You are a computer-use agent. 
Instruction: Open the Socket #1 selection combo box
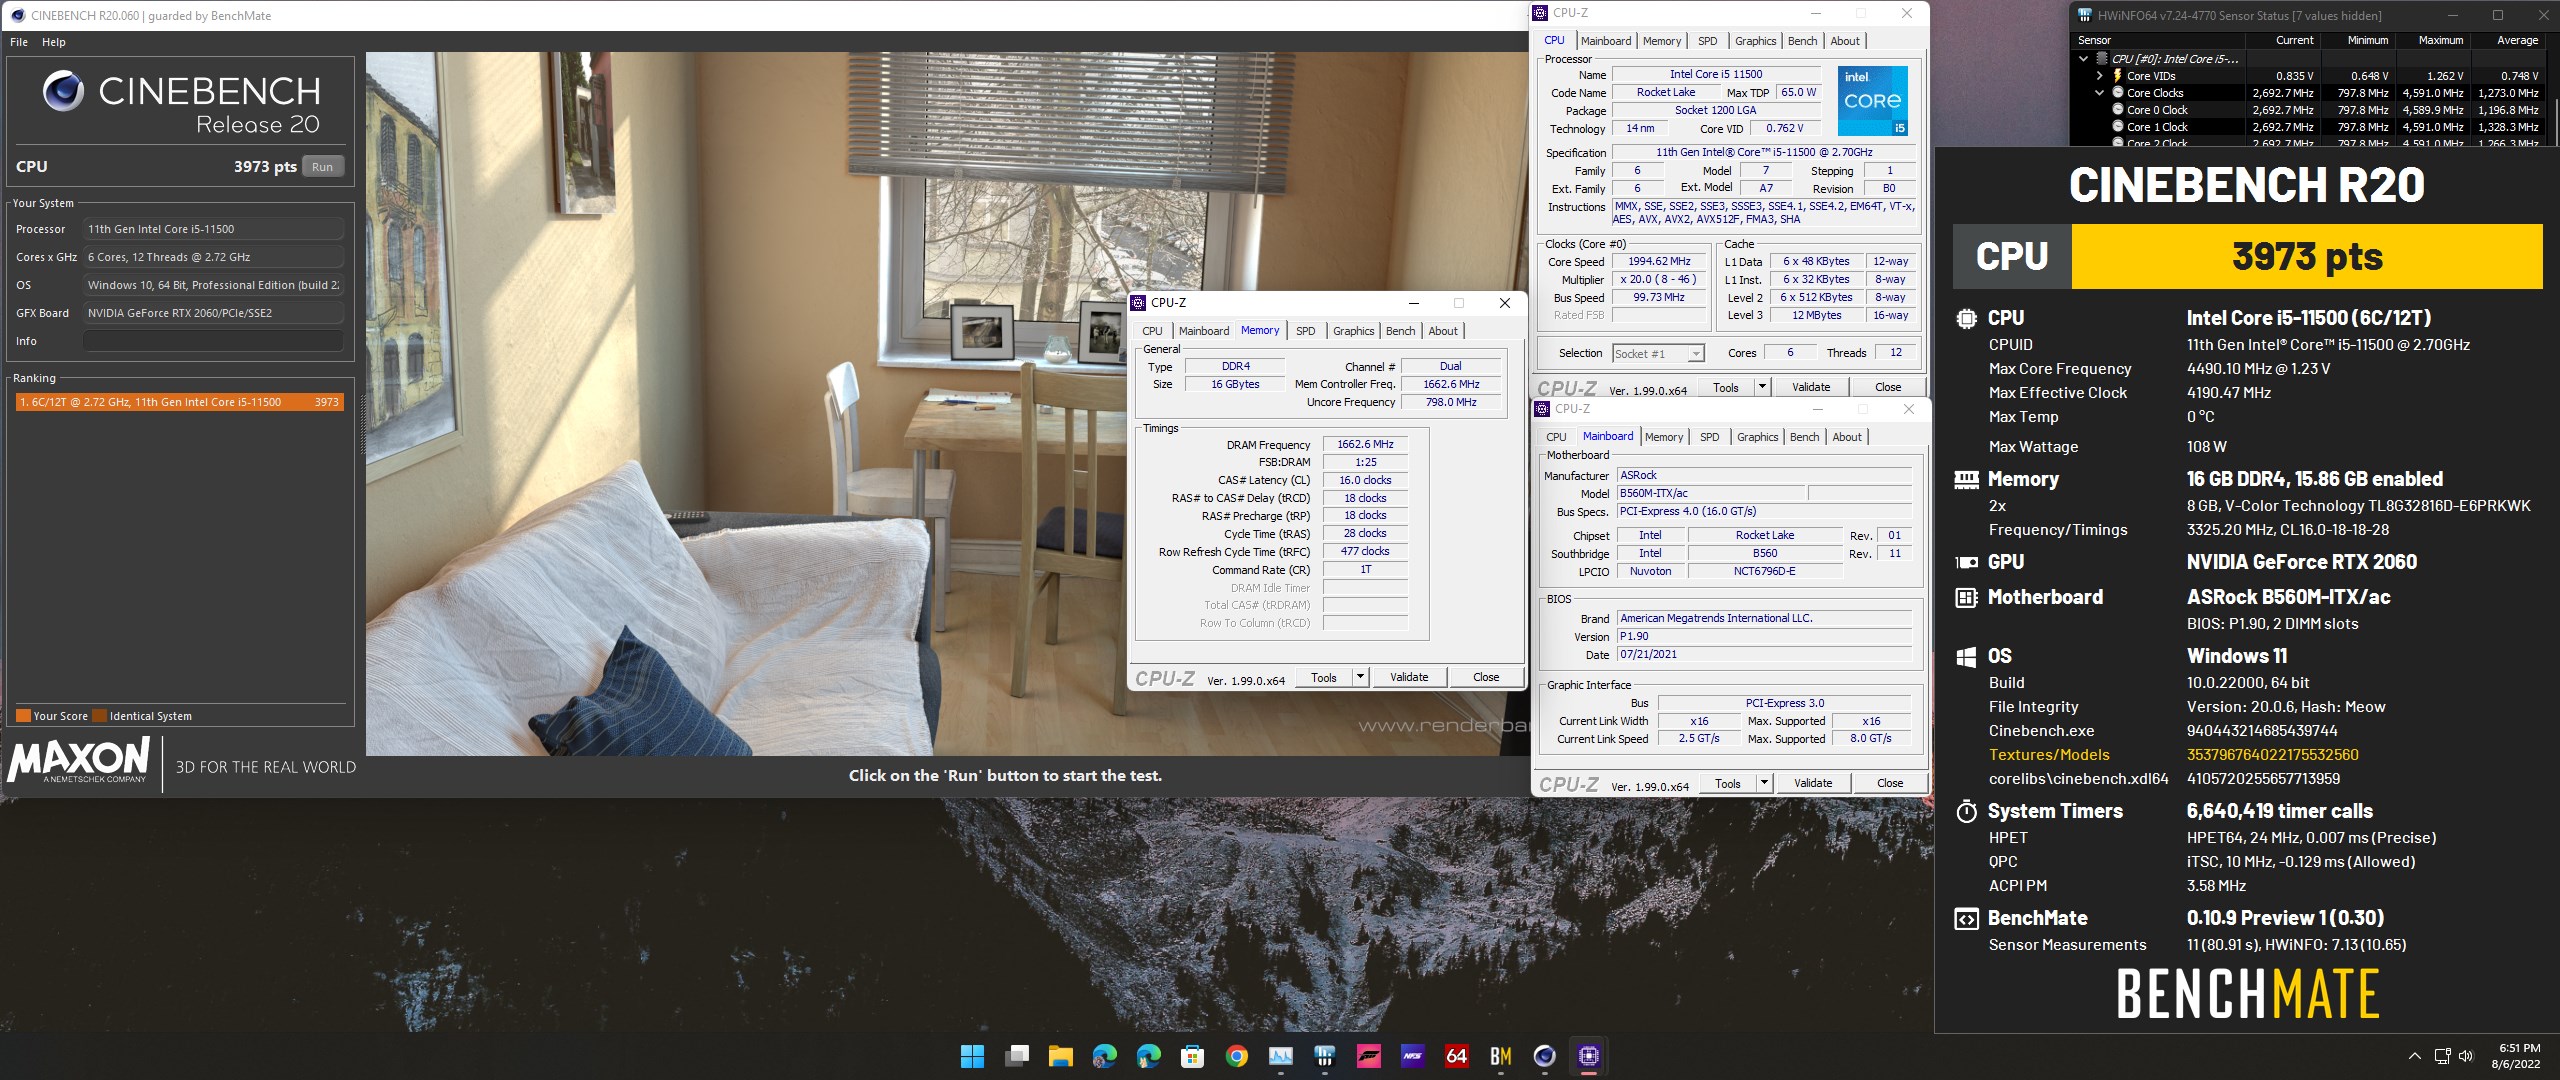click(1658, 353)
